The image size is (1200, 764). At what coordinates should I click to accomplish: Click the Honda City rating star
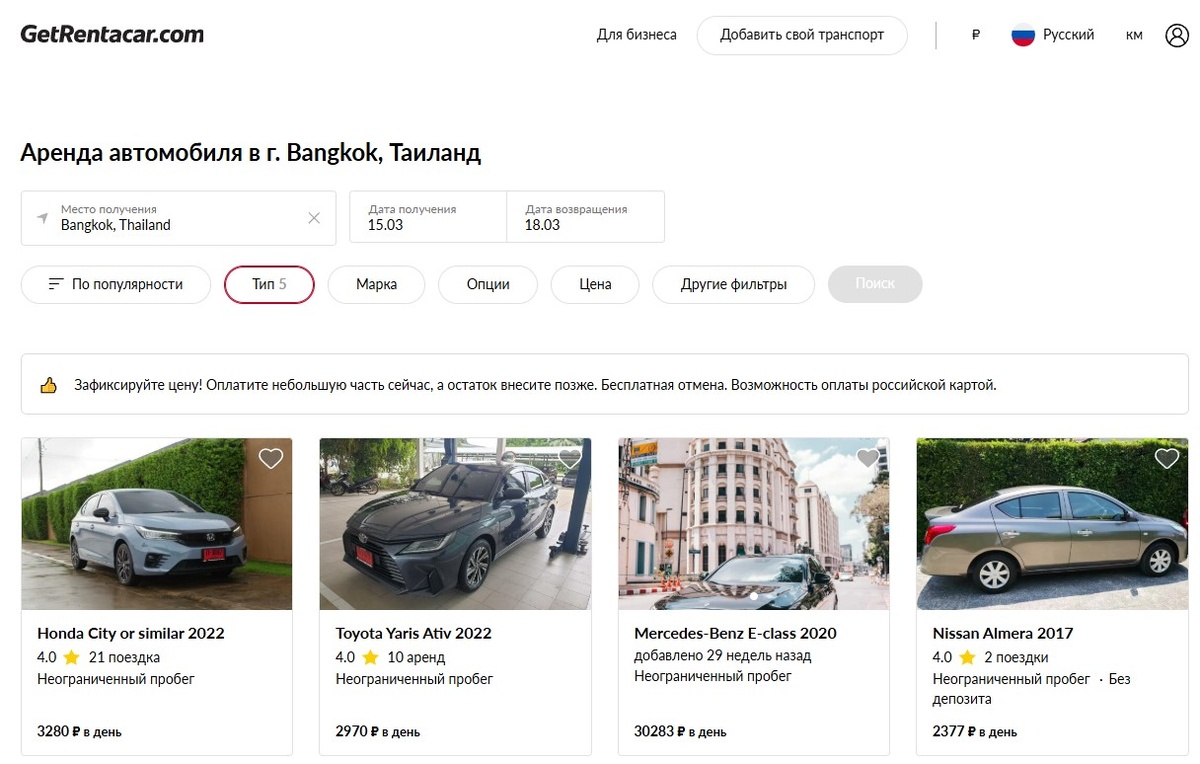pyautogui.click(x=72, y=657)
